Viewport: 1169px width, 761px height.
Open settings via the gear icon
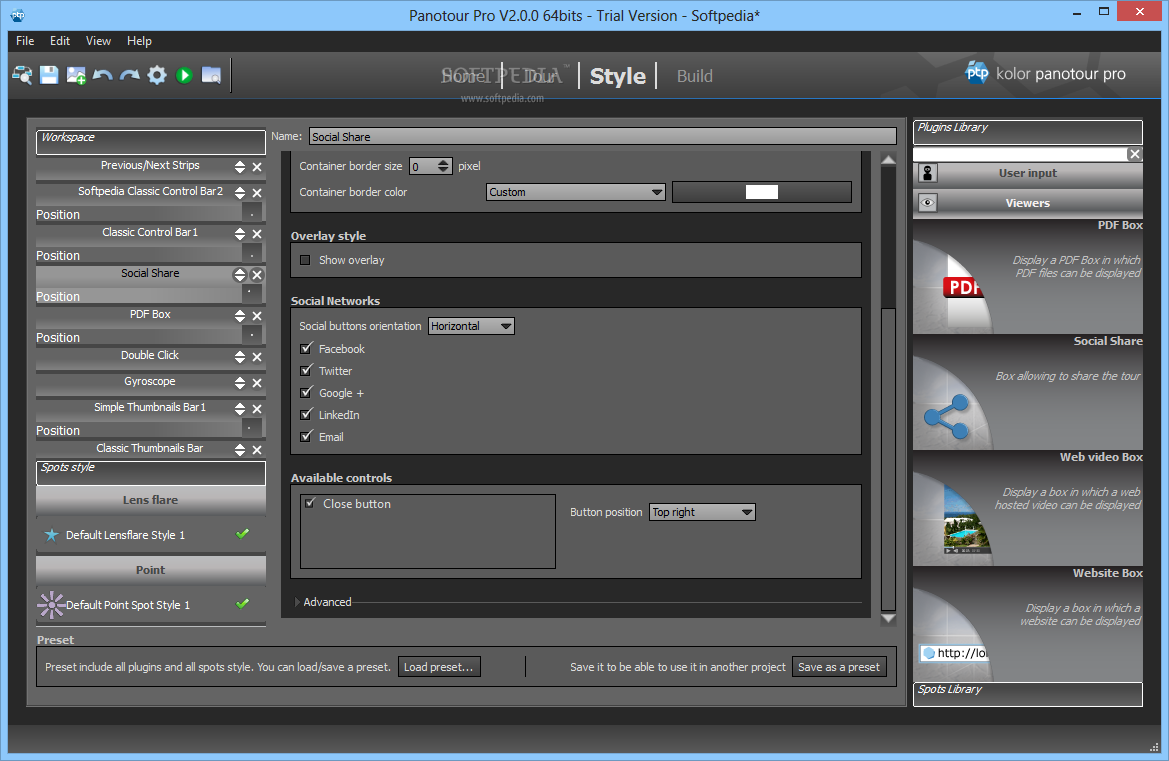(157, 75)
